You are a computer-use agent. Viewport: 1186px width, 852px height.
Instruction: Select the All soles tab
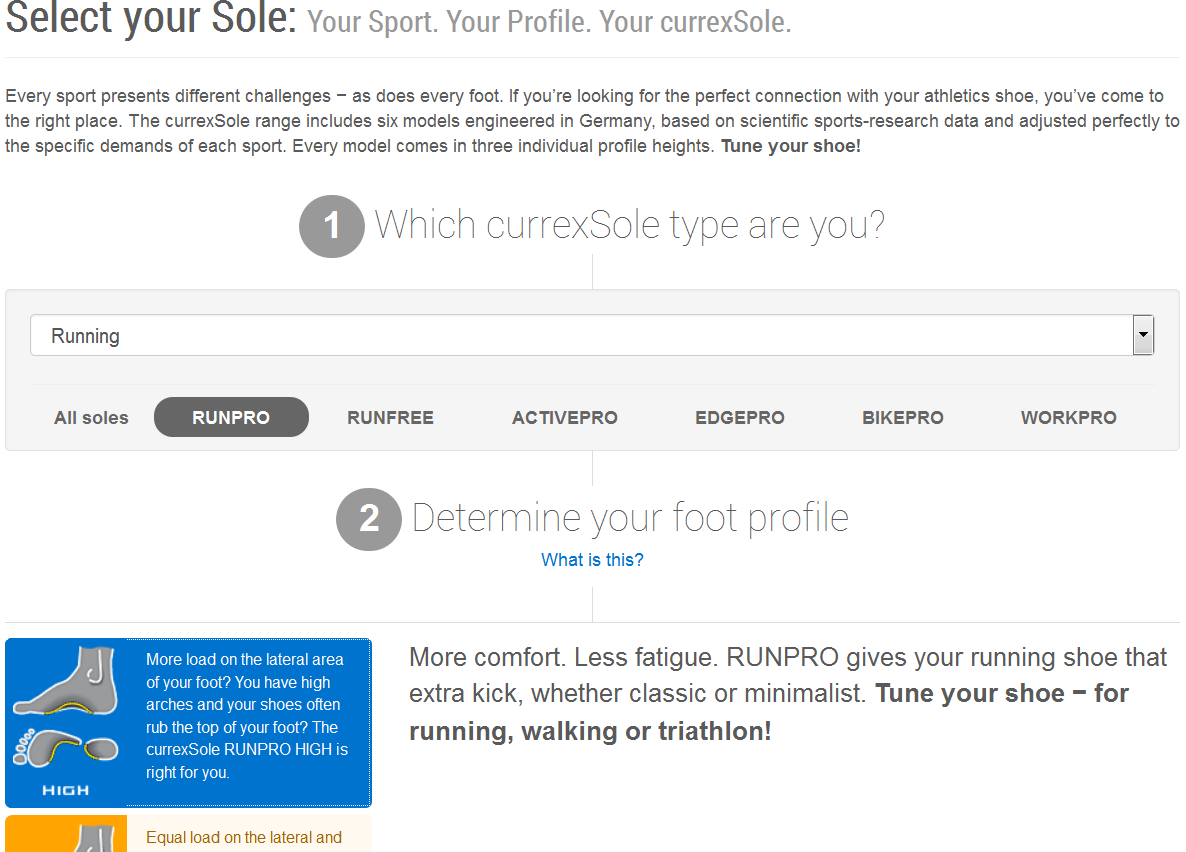coord(92,418)
